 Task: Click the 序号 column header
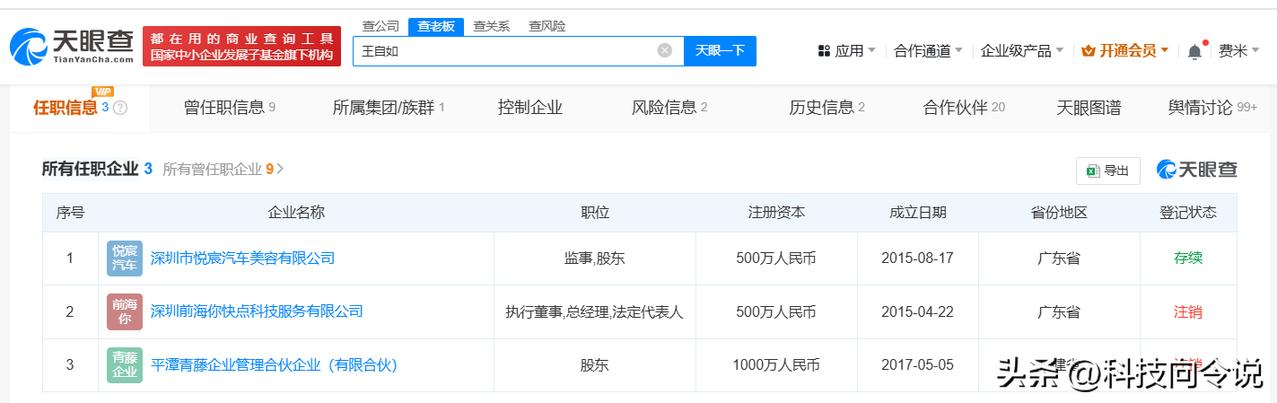[70, 213]
